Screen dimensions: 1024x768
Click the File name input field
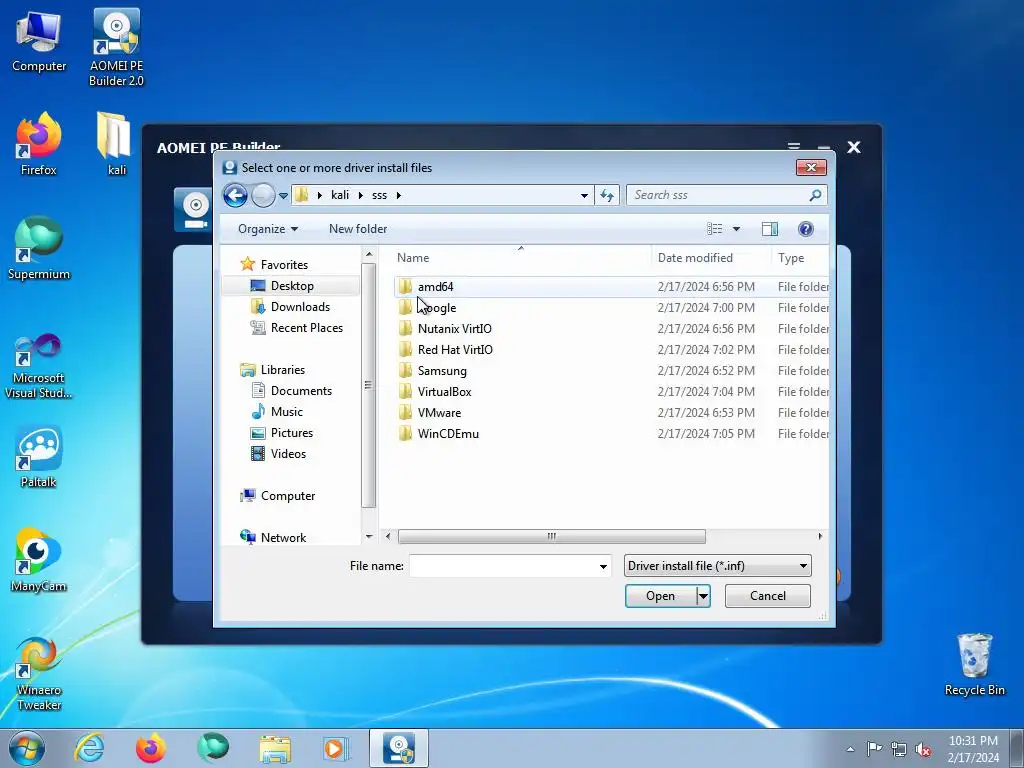coord(503,566)
